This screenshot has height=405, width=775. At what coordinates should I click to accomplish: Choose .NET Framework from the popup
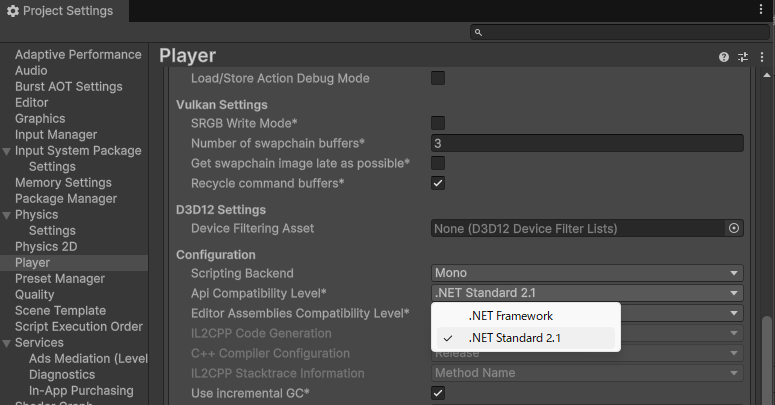(510, 316)
